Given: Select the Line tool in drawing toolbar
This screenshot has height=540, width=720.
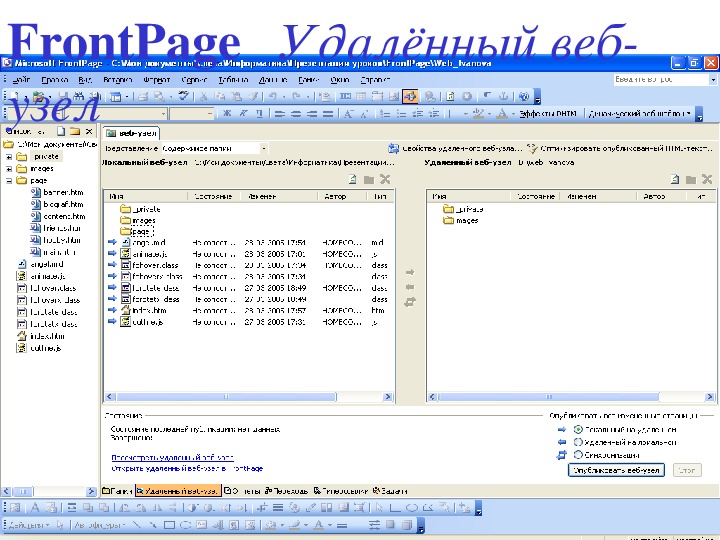Looking at the screenshot, I should [137, 524].
